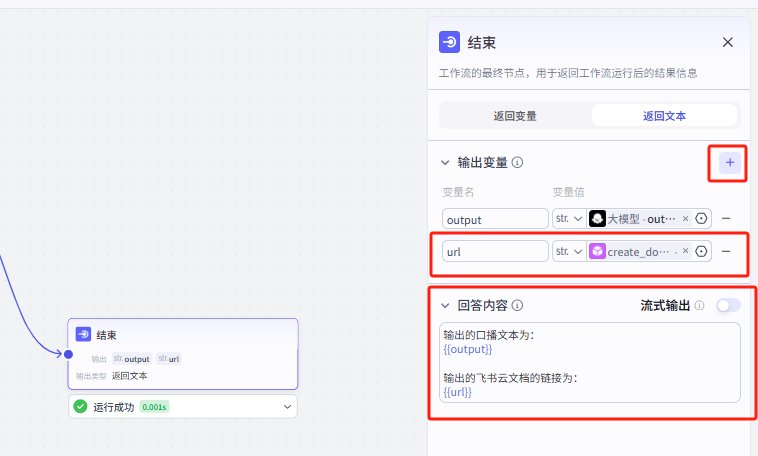Clear the 大模型 output reference value
This screenshot has width=758, height=456.
point(685,218)
